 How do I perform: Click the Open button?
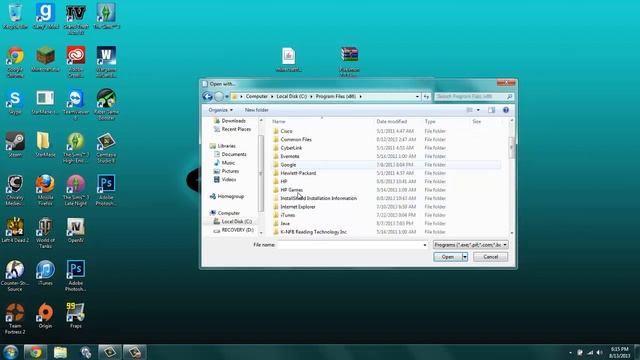coord(447,257)
